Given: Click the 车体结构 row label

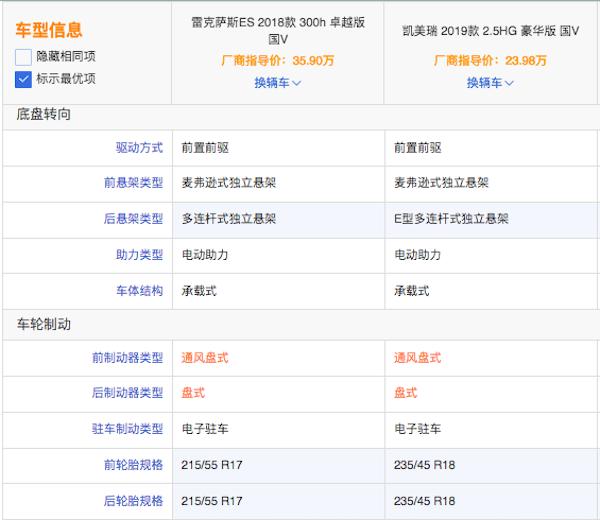Looking at the screenshot, I should pos(139,291).
